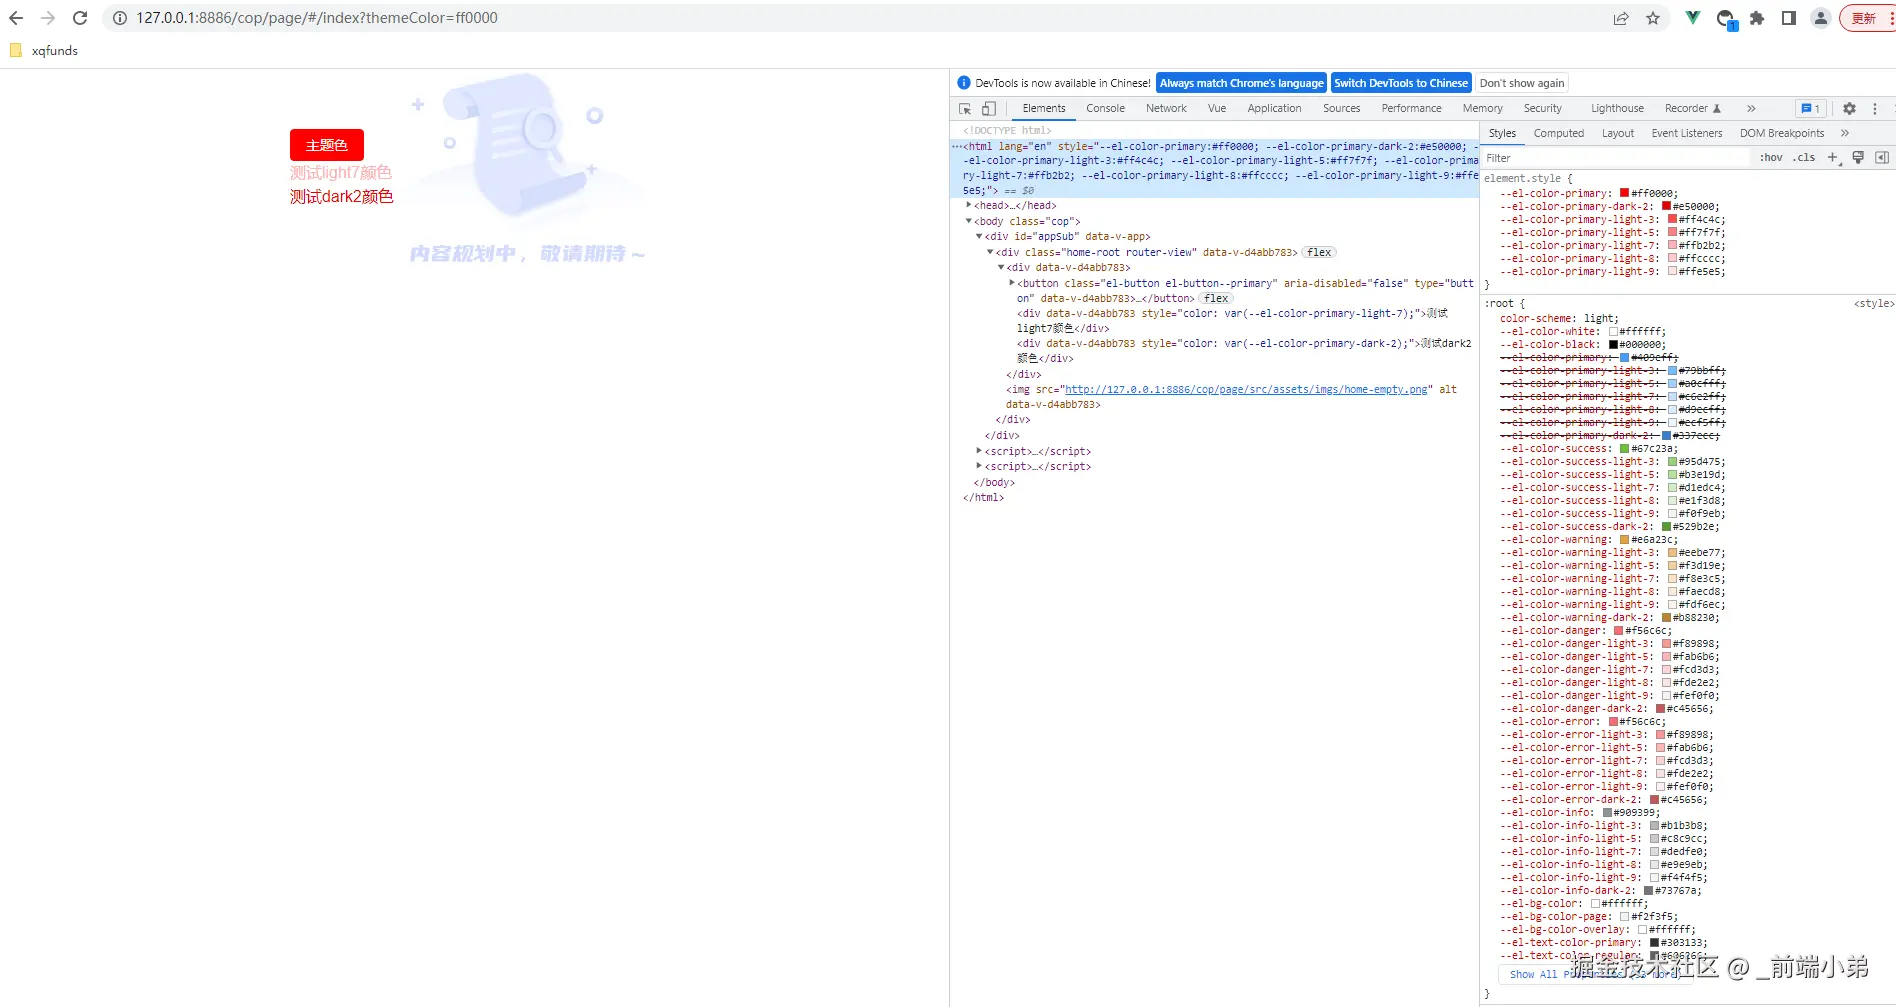The height and width of the screenshot is (1007, 1896).
Task: Click the flex badge on home-root div
Action: tap(1319, 253)
